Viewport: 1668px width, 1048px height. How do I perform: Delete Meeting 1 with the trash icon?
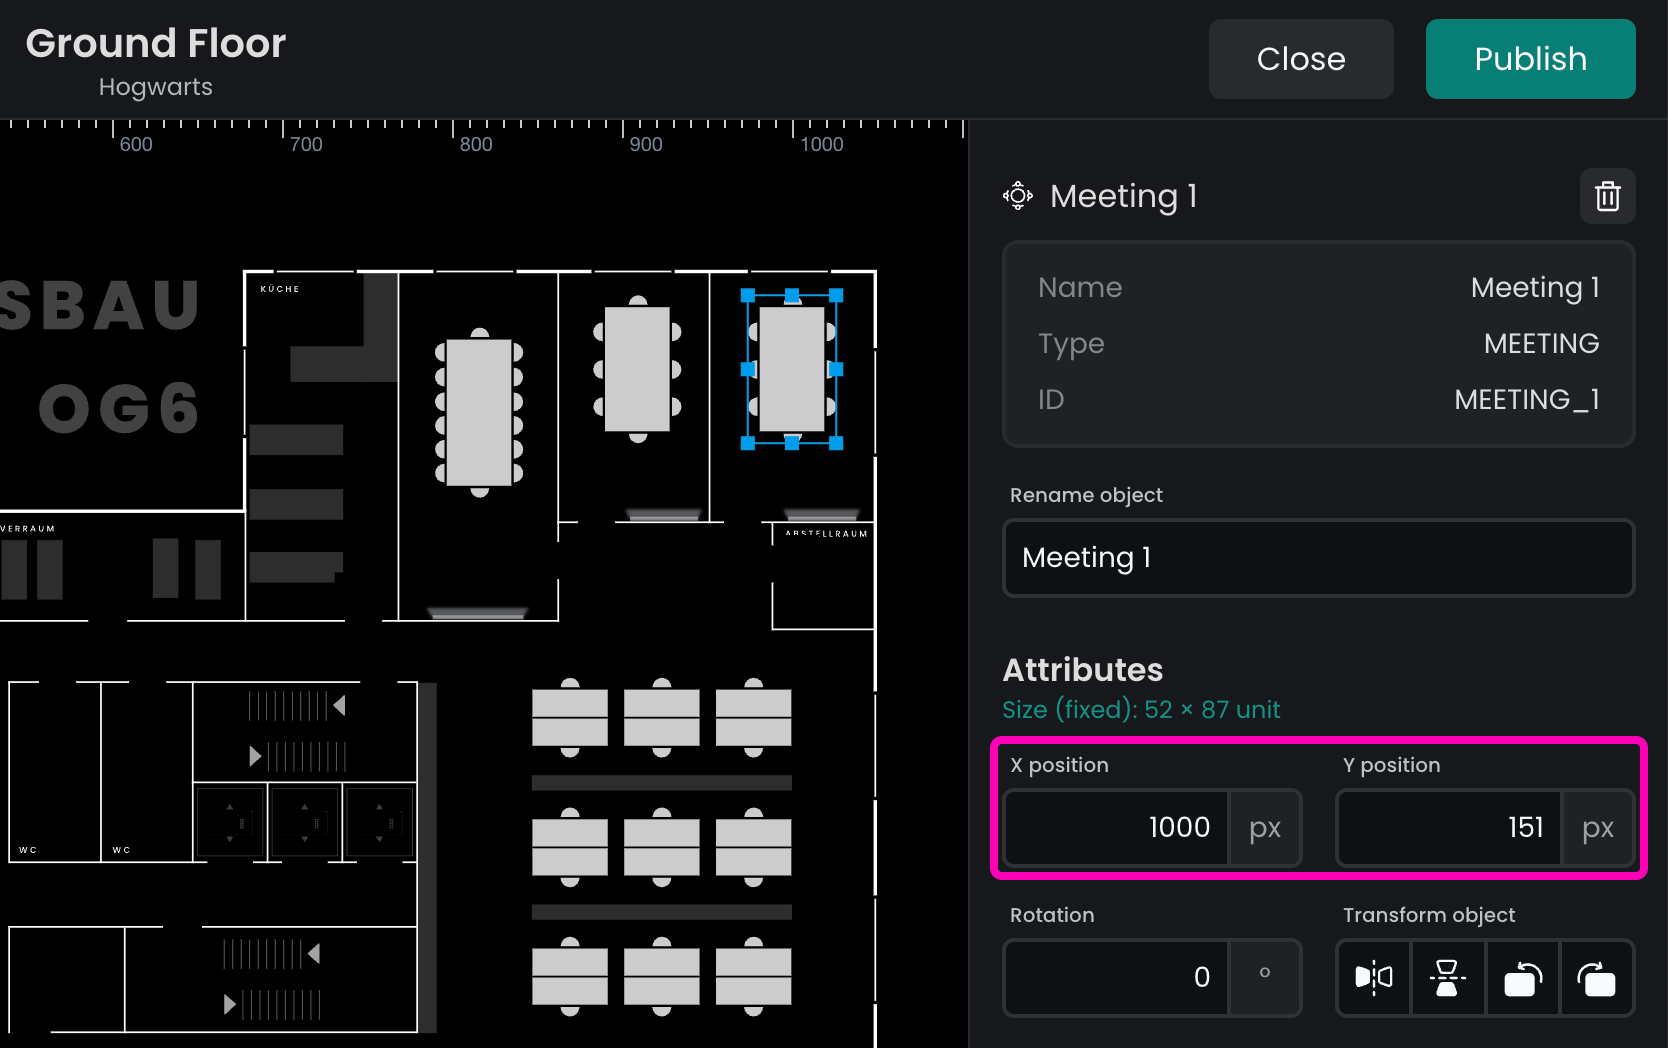point(1607,196)
